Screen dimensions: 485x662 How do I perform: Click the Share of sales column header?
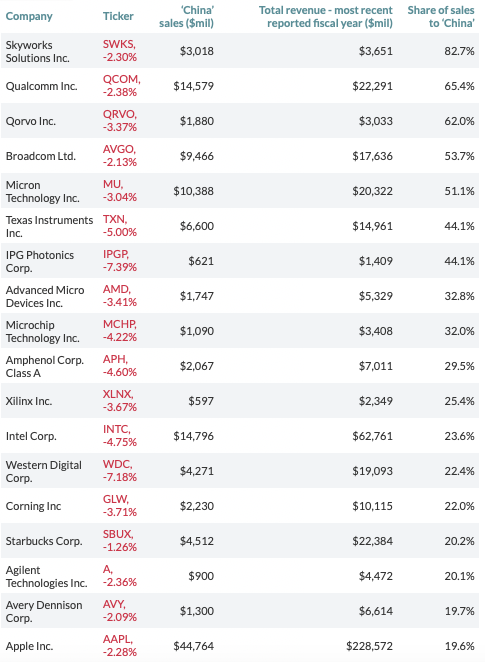click(x=441, y=16)
